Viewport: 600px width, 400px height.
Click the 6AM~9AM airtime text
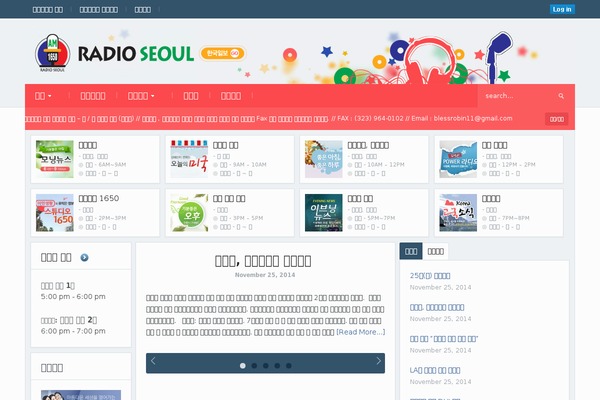(112, 165)
